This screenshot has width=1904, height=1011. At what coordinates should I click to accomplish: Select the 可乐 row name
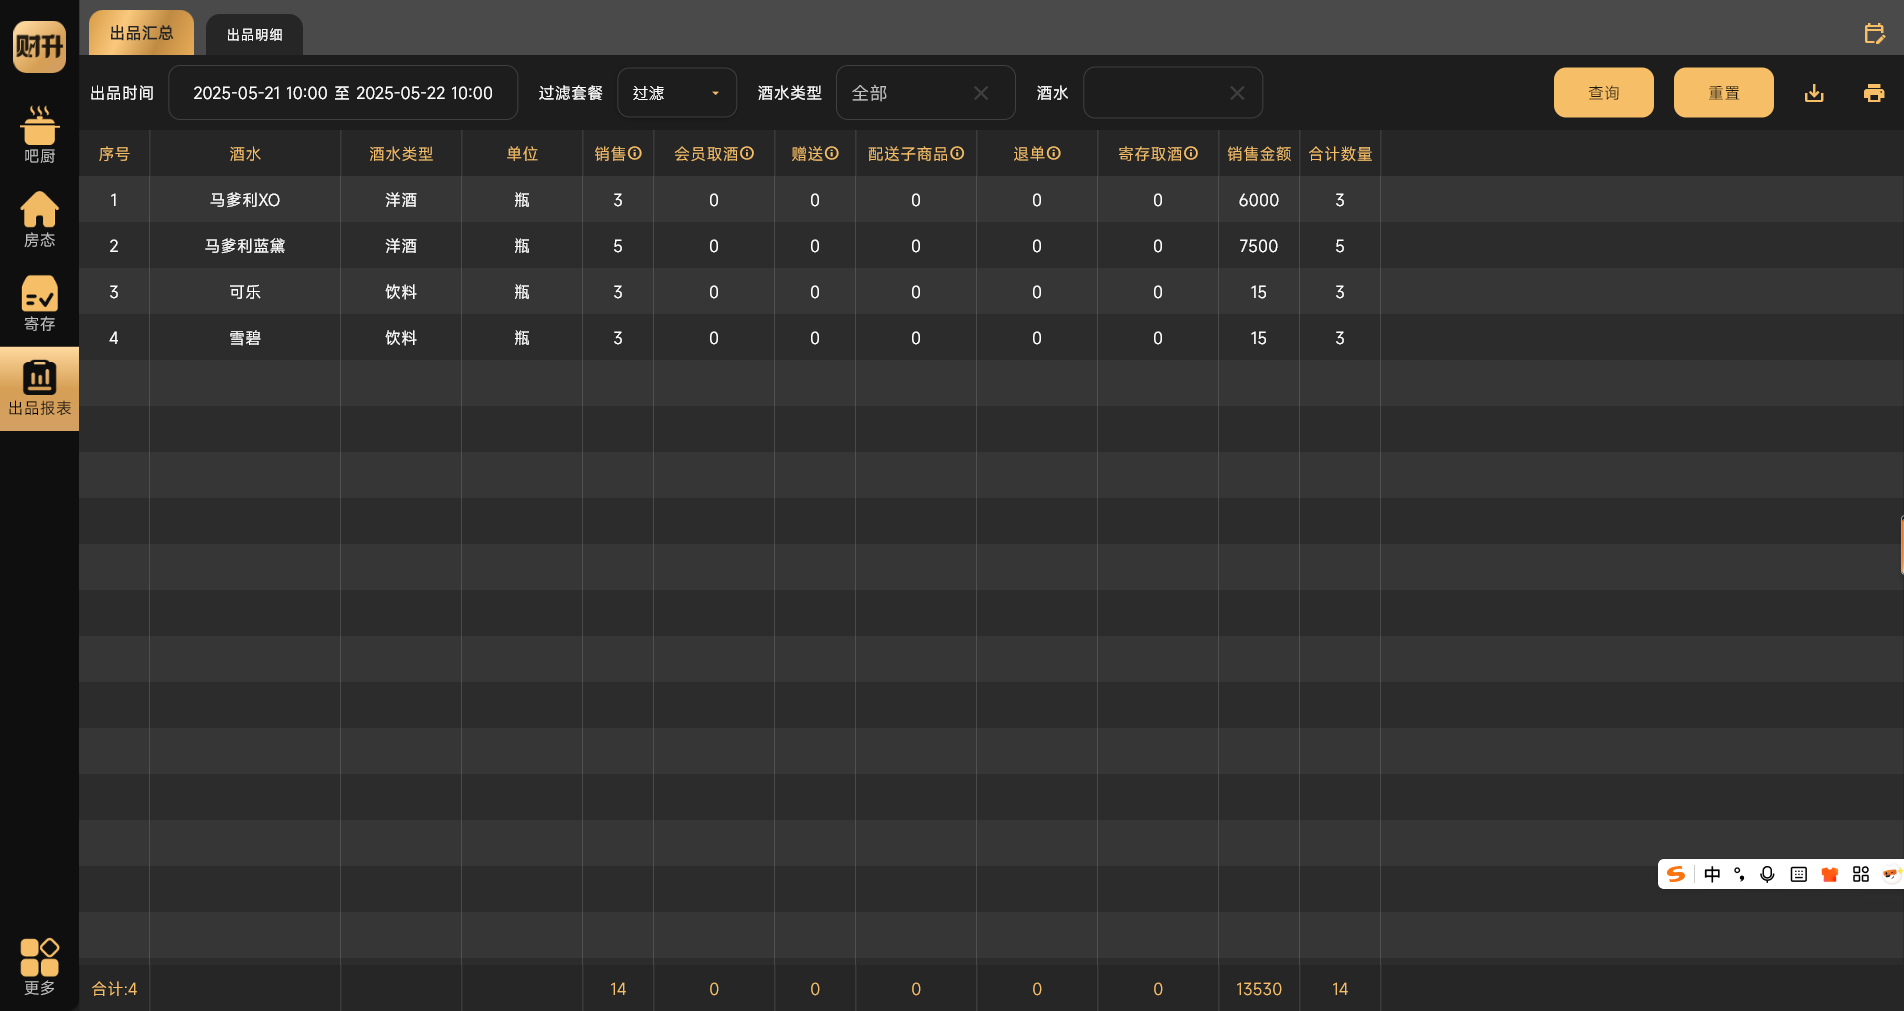click(x=245, y=292)
